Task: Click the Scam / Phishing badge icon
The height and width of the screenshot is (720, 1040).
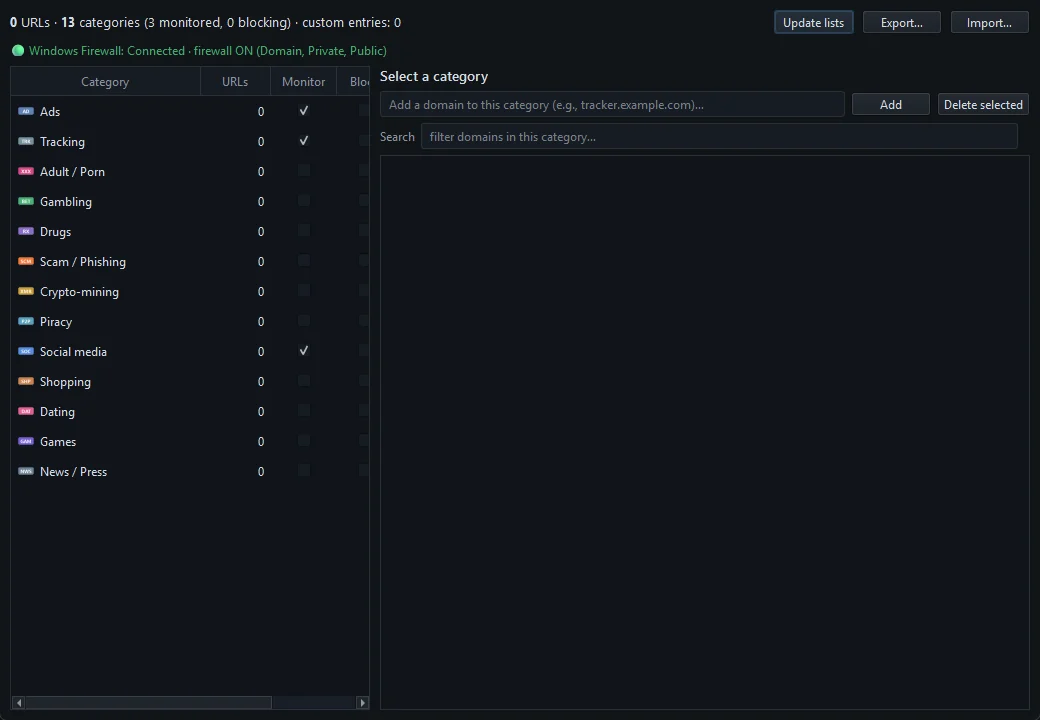Action: coord(26,261)
